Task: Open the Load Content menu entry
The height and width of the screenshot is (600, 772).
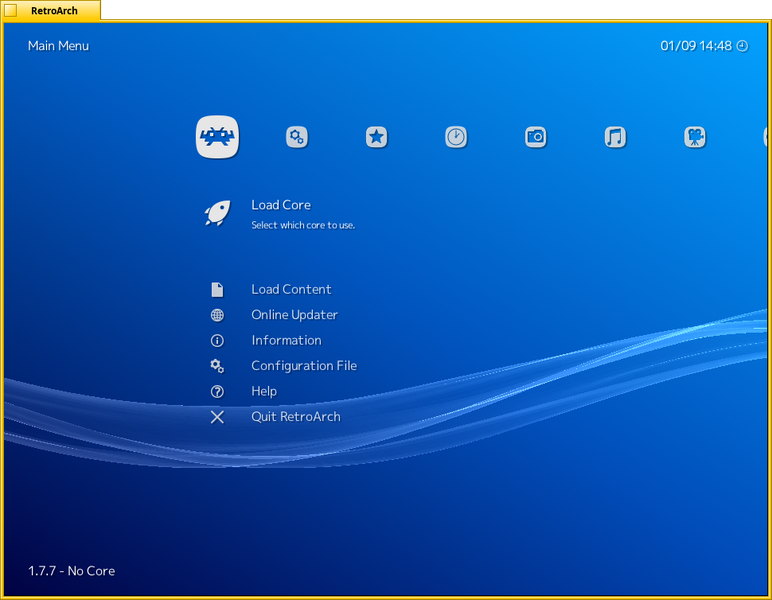Action: click(291, 289)
